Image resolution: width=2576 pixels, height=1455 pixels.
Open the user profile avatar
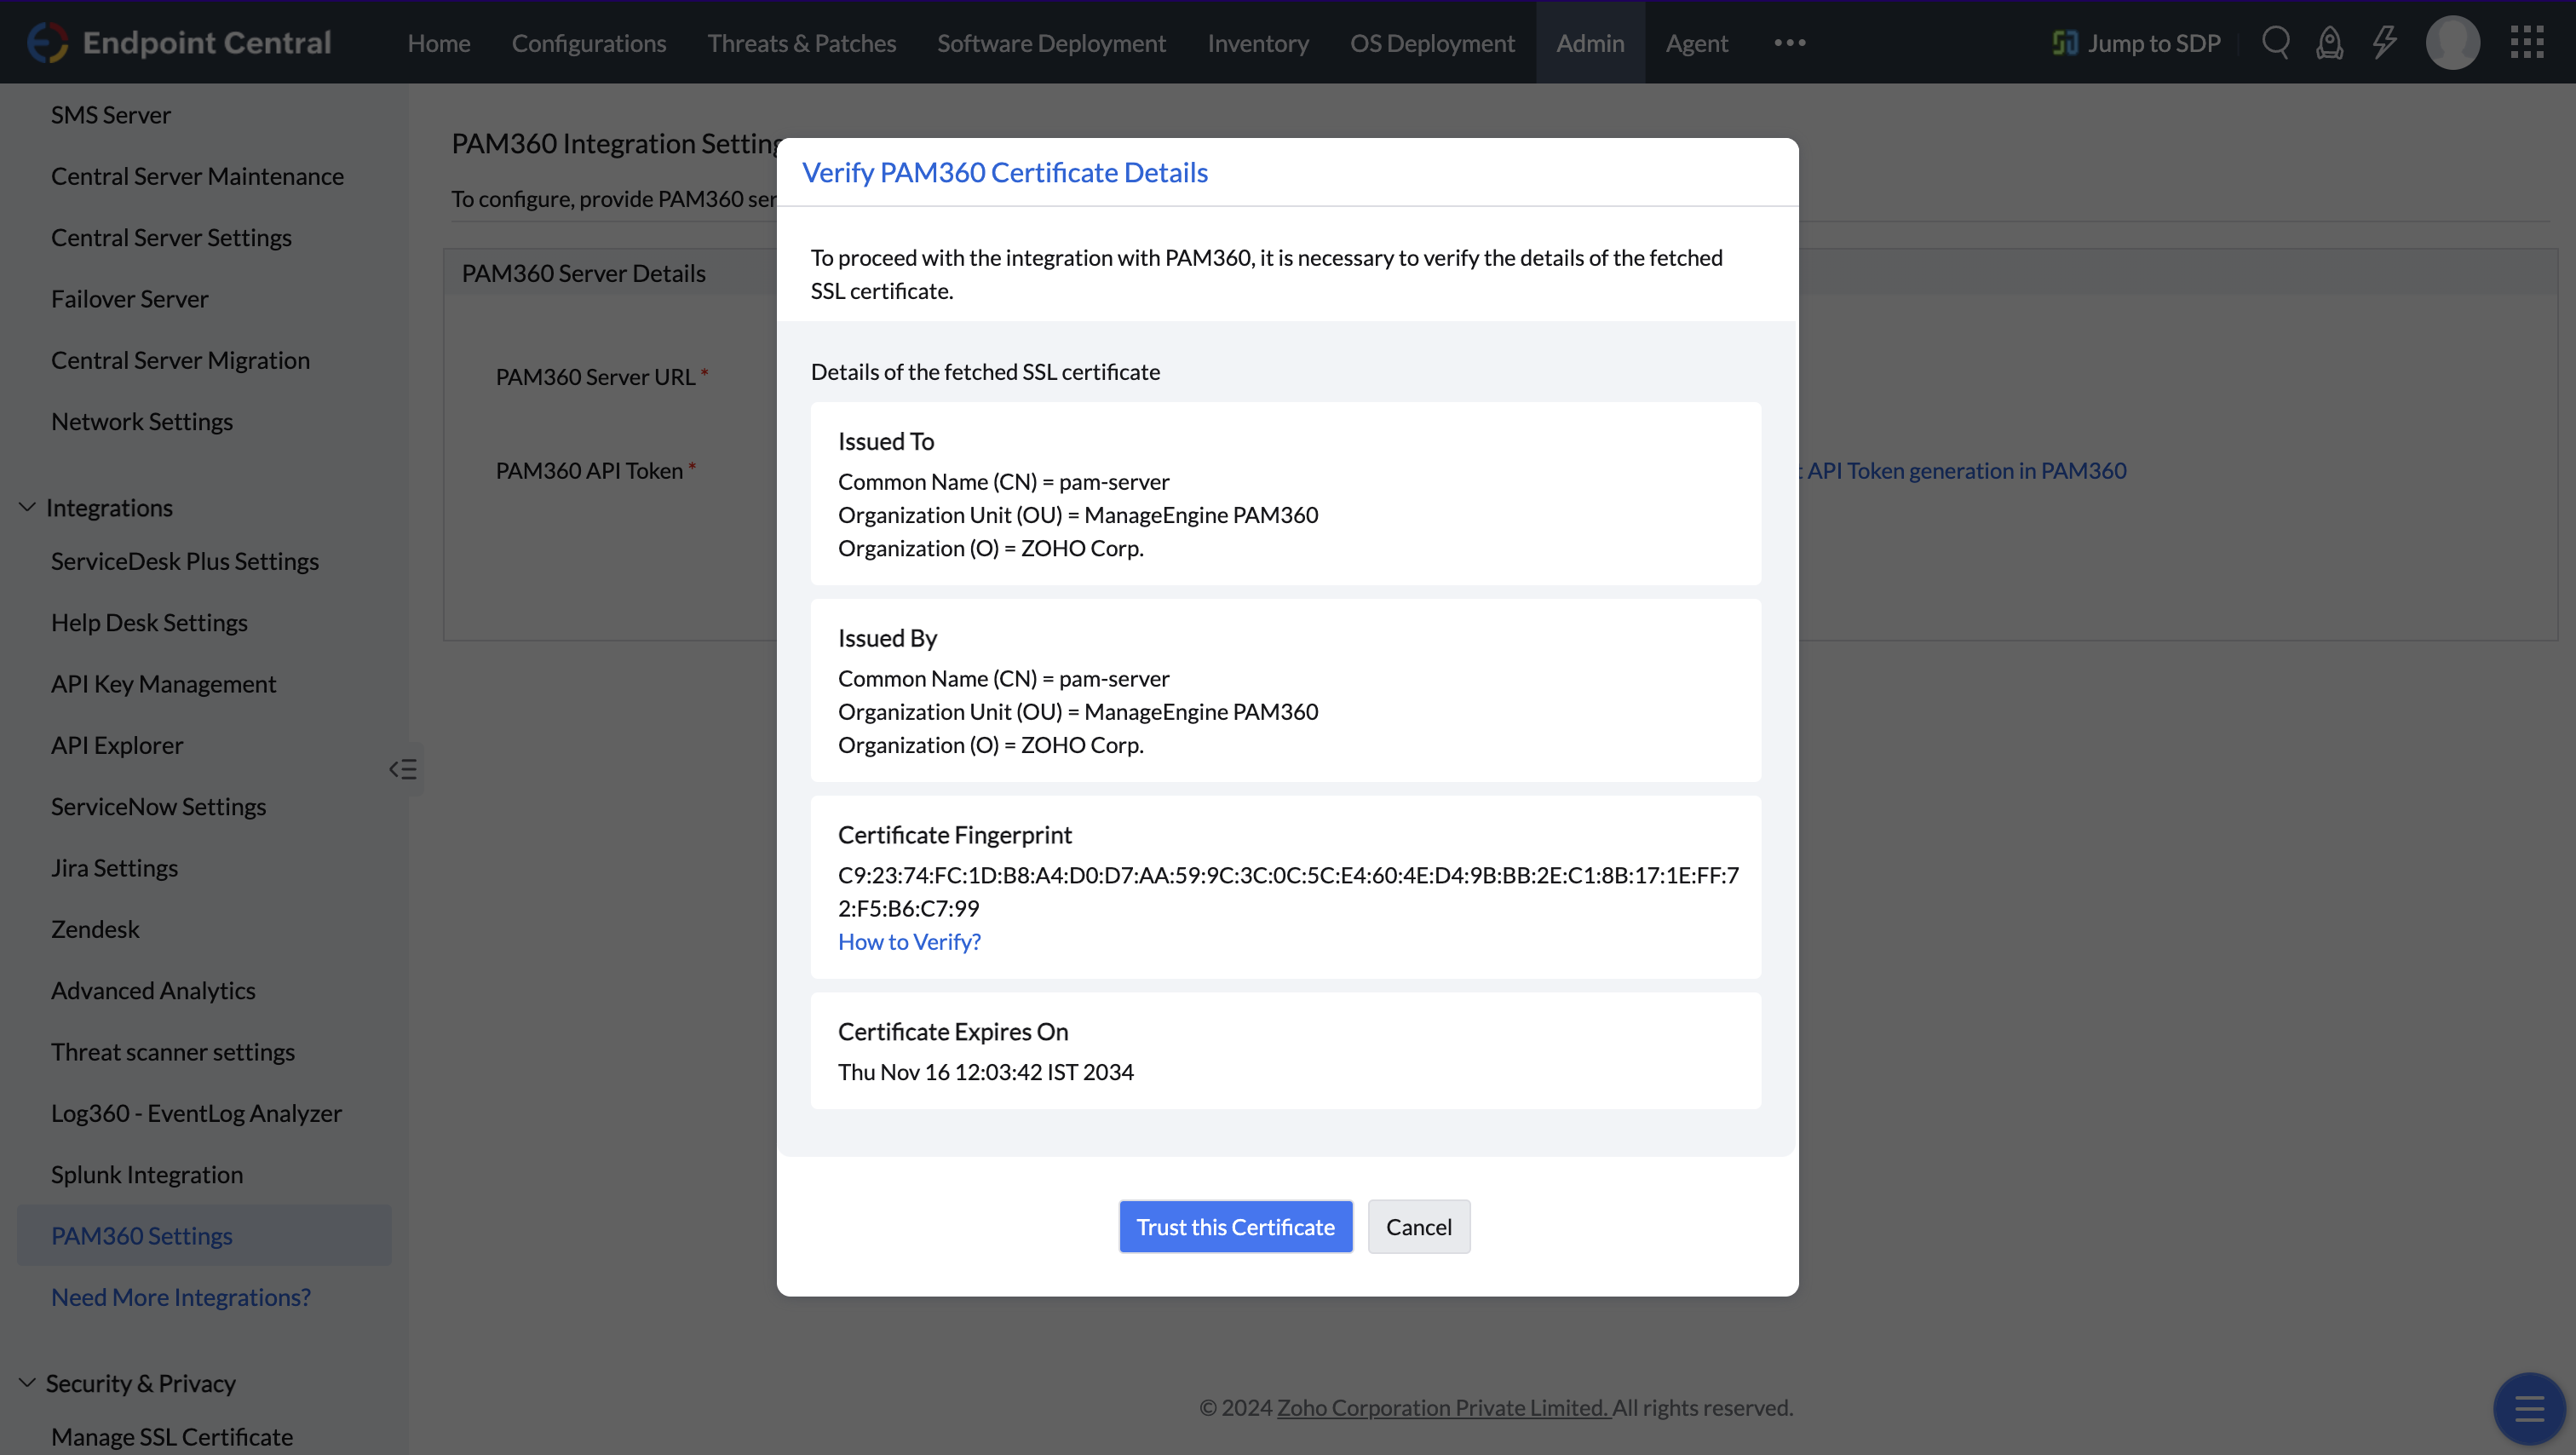[2452, 43]
